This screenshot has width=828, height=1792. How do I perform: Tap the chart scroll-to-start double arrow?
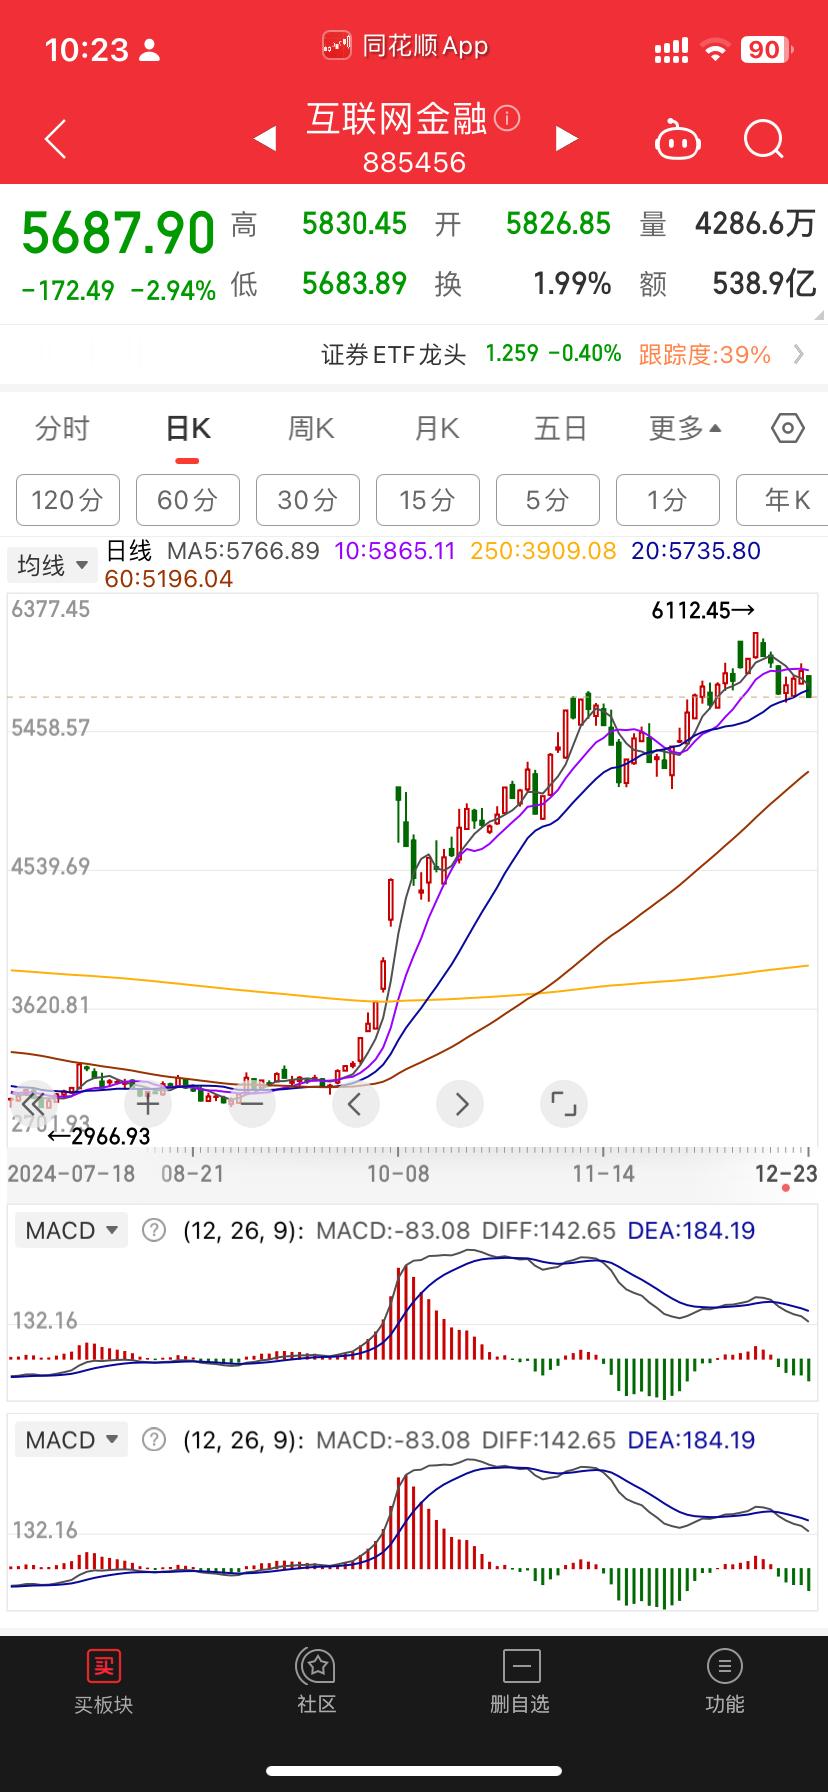click(32, 1104)
